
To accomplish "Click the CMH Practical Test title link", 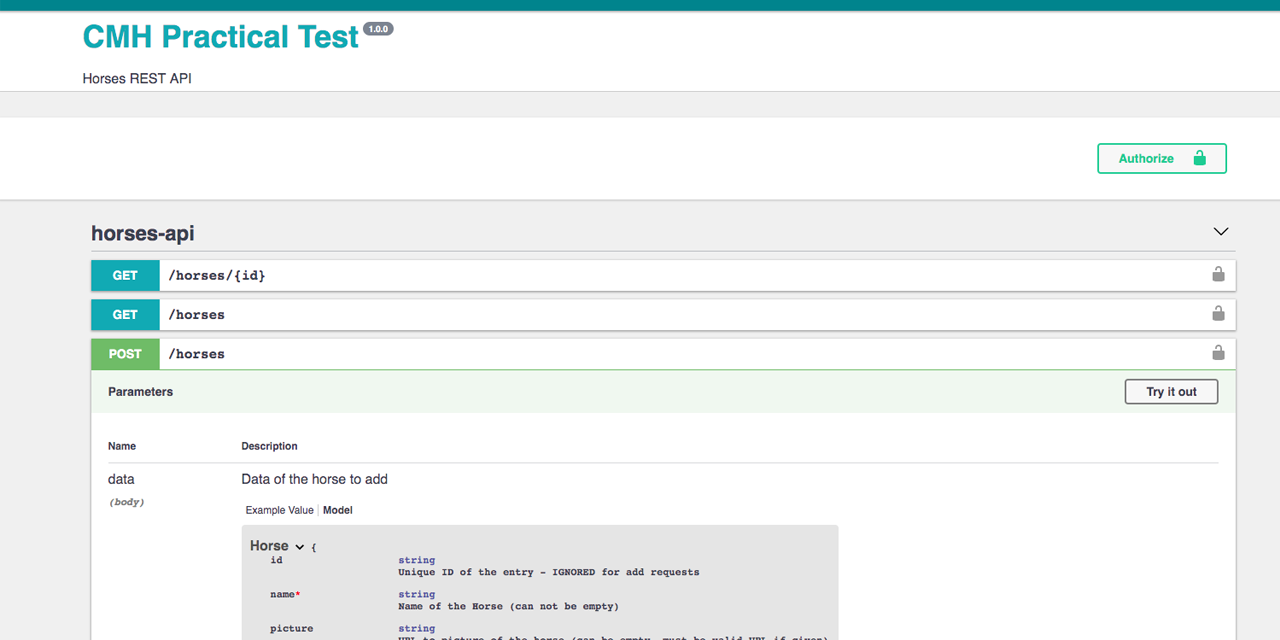I will (x=220, y=36).
